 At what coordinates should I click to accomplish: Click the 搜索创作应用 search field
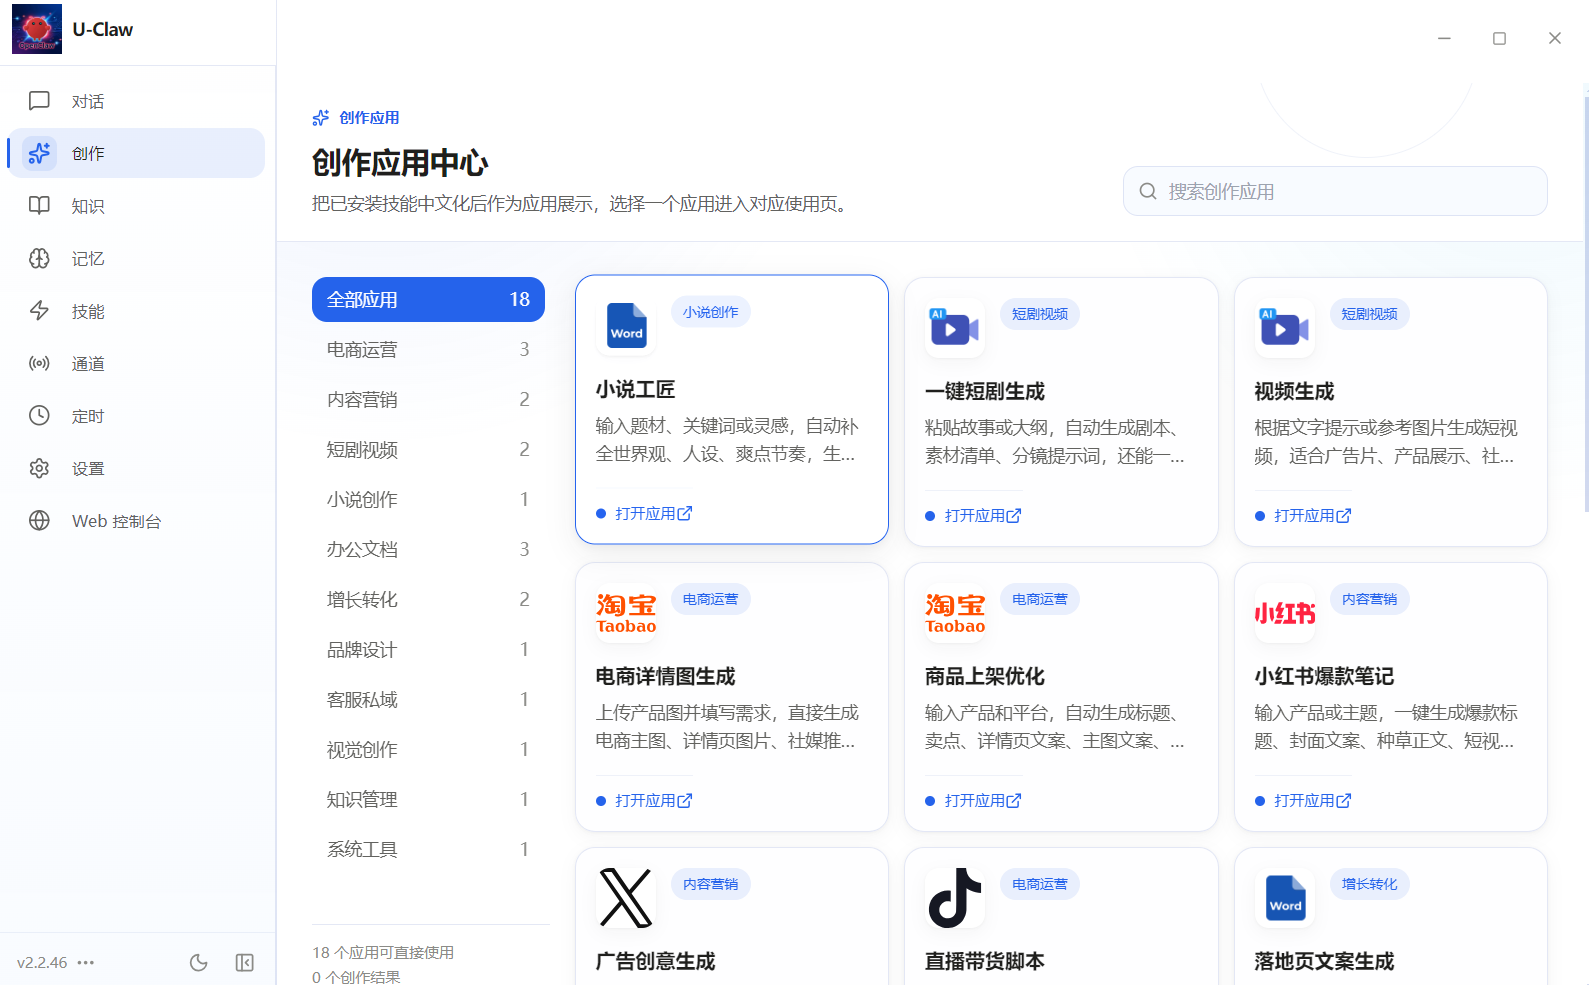click(1335, 191)
